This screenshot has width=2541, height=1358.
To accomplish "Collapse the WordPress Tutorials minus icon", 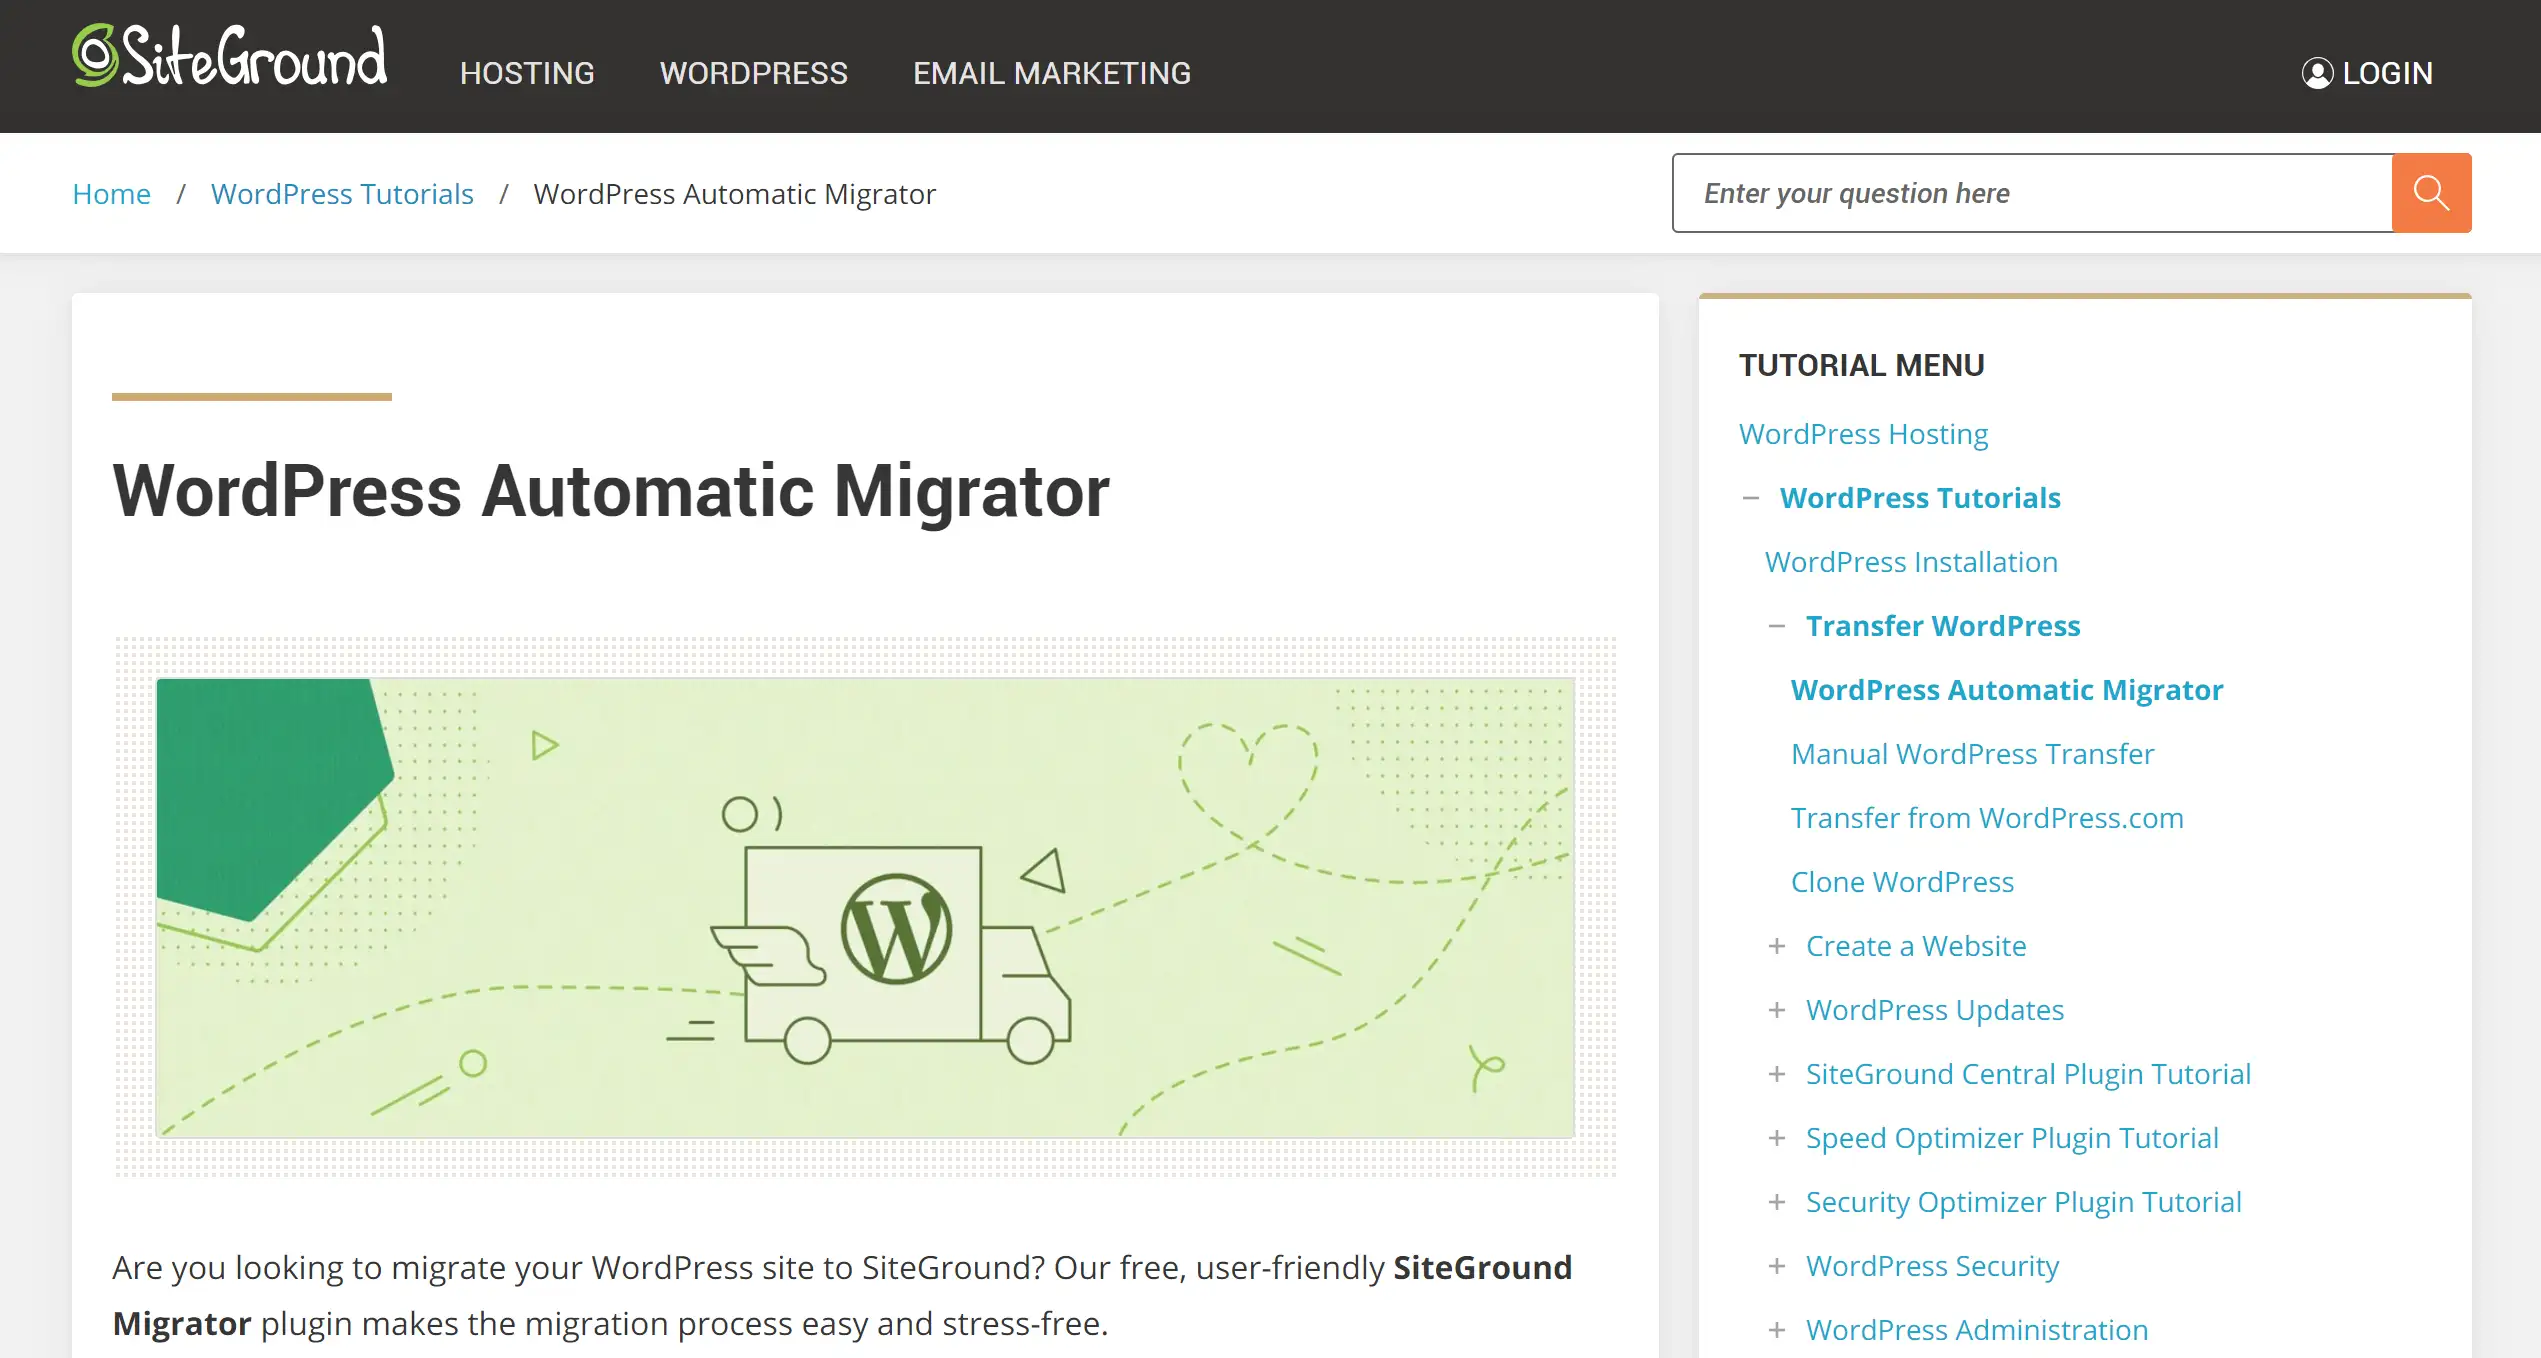I will point(1750,498).
